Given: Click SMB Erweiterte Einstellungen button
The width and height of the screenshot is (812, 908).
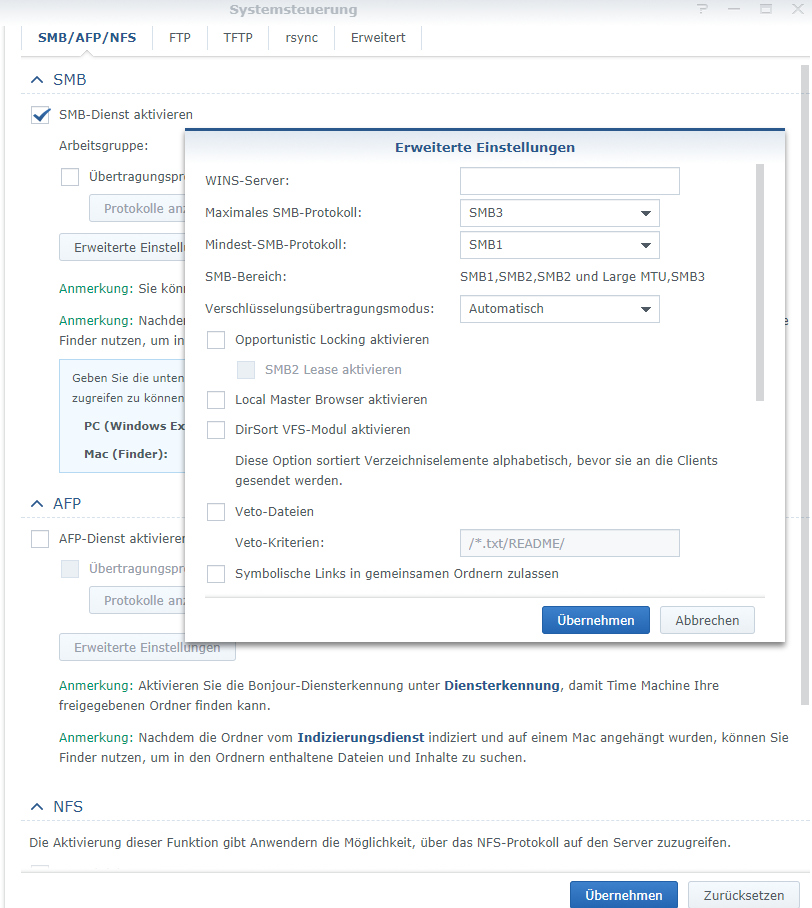Looking at the screenshot, I should tap(122, 247).
